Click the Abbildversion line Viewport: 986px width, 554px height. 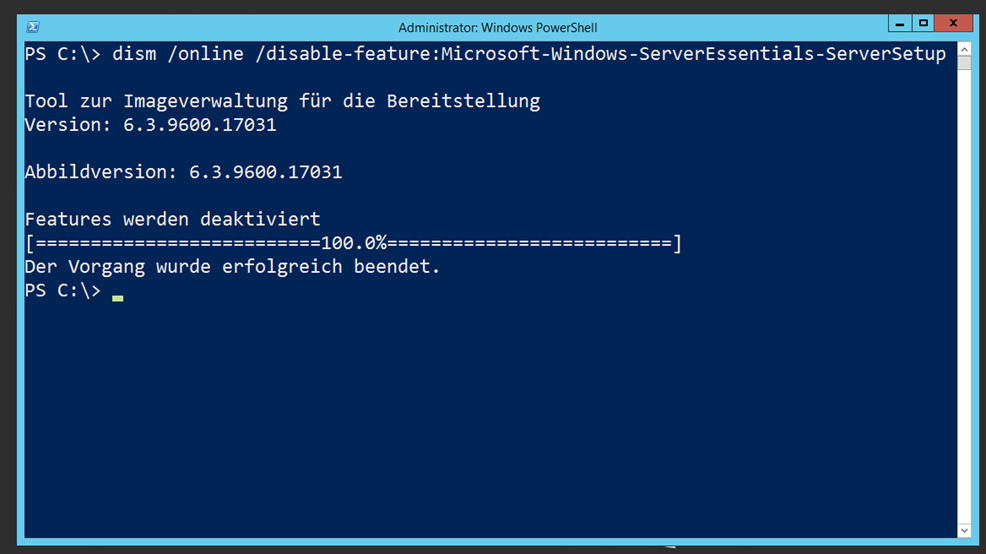pyautogui.click(x=183, y=172)
